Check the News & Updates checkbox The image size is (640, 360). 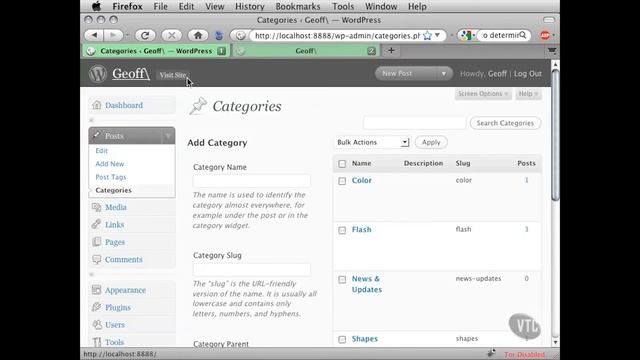[342, 280]
